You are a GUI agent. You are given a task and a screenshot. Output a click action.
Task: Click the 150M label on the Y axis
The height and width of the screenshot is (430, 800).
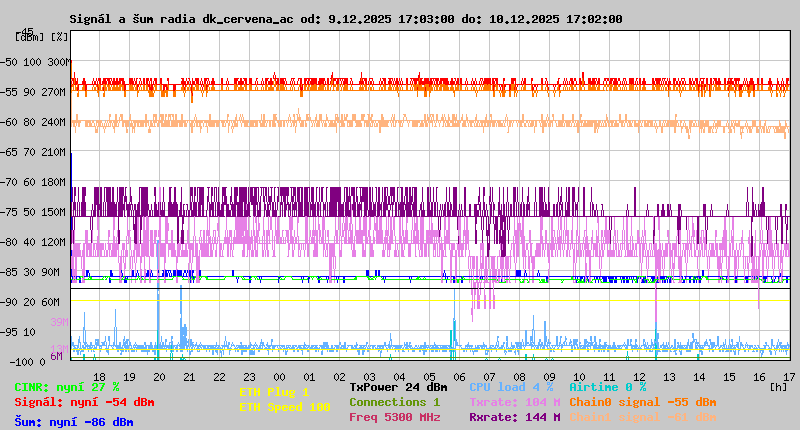[x=54, y=212]
